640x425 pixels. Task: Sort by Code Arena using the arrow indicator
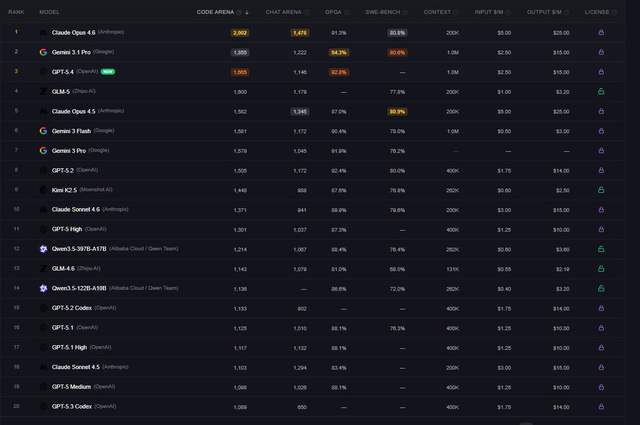pos(247,12)
